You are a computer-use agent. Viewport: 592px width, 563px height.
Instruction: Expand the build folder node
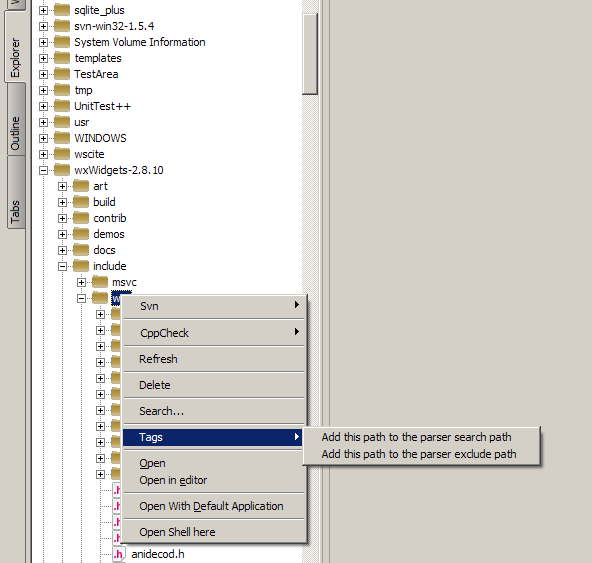pos(62,202)
